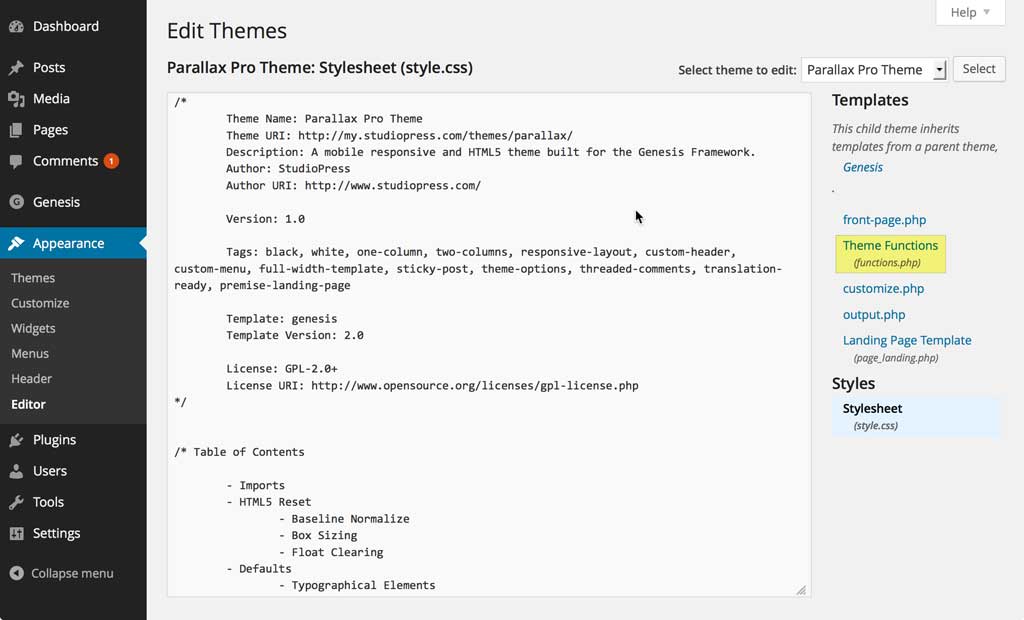Open the Theme Functions template file
This screenshot has width=1024, height=620.
click(x=890, y=246)
